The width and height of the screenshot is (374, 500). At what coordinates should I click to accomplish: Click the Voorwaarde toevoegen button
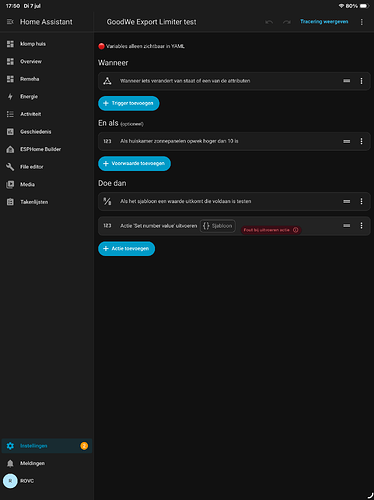[x=134, y=164]
